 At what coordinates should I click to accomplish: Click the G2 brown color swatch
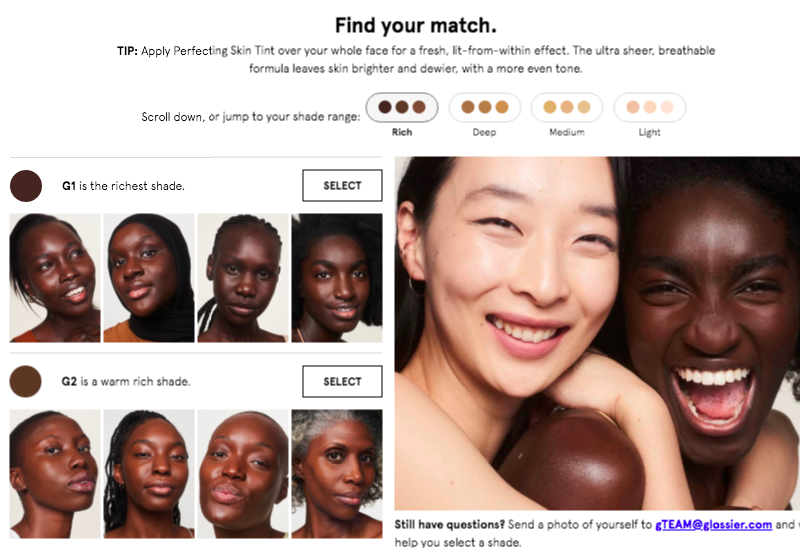coord(26,381)
